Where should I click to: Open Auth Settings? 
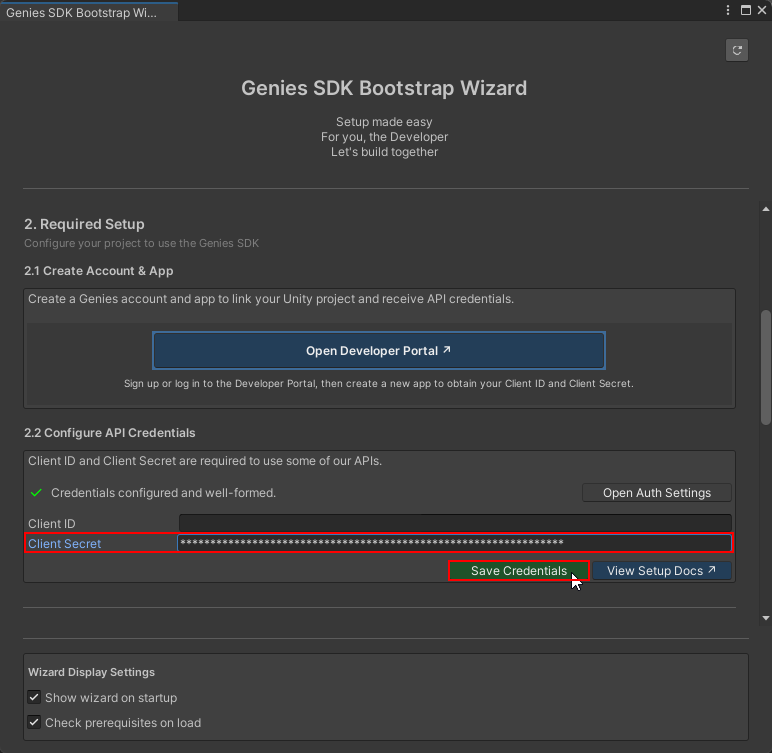[656, 493]
